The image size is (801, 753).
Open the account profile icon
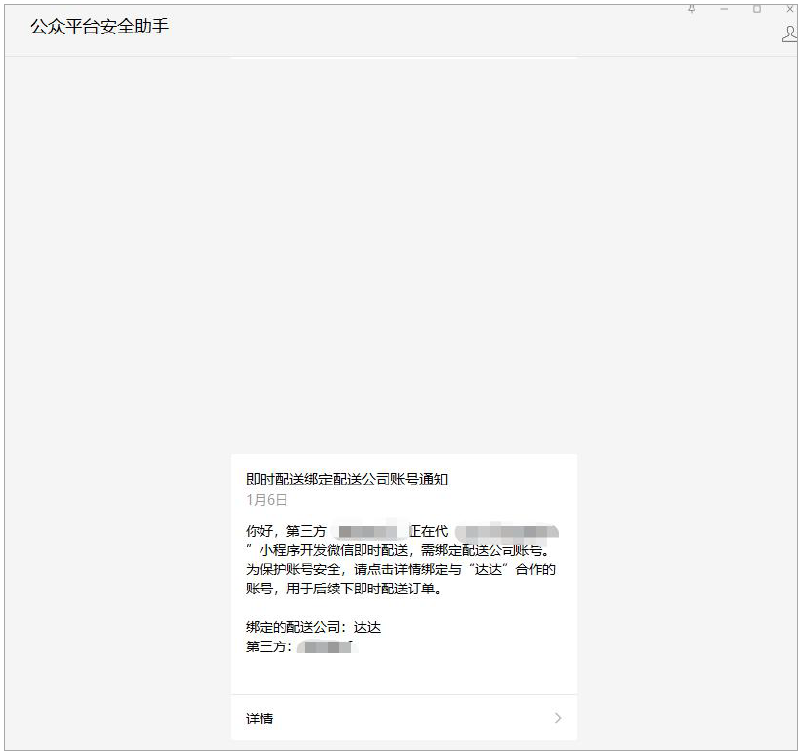789,34
